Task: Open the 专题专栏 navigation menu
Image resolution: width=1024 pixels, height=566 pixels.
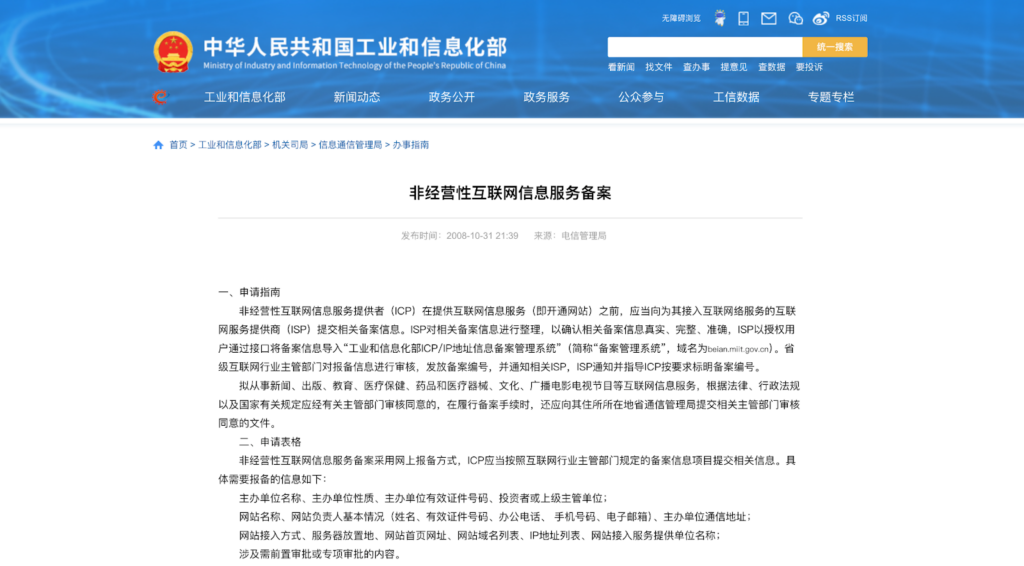Action: [831, 97]
